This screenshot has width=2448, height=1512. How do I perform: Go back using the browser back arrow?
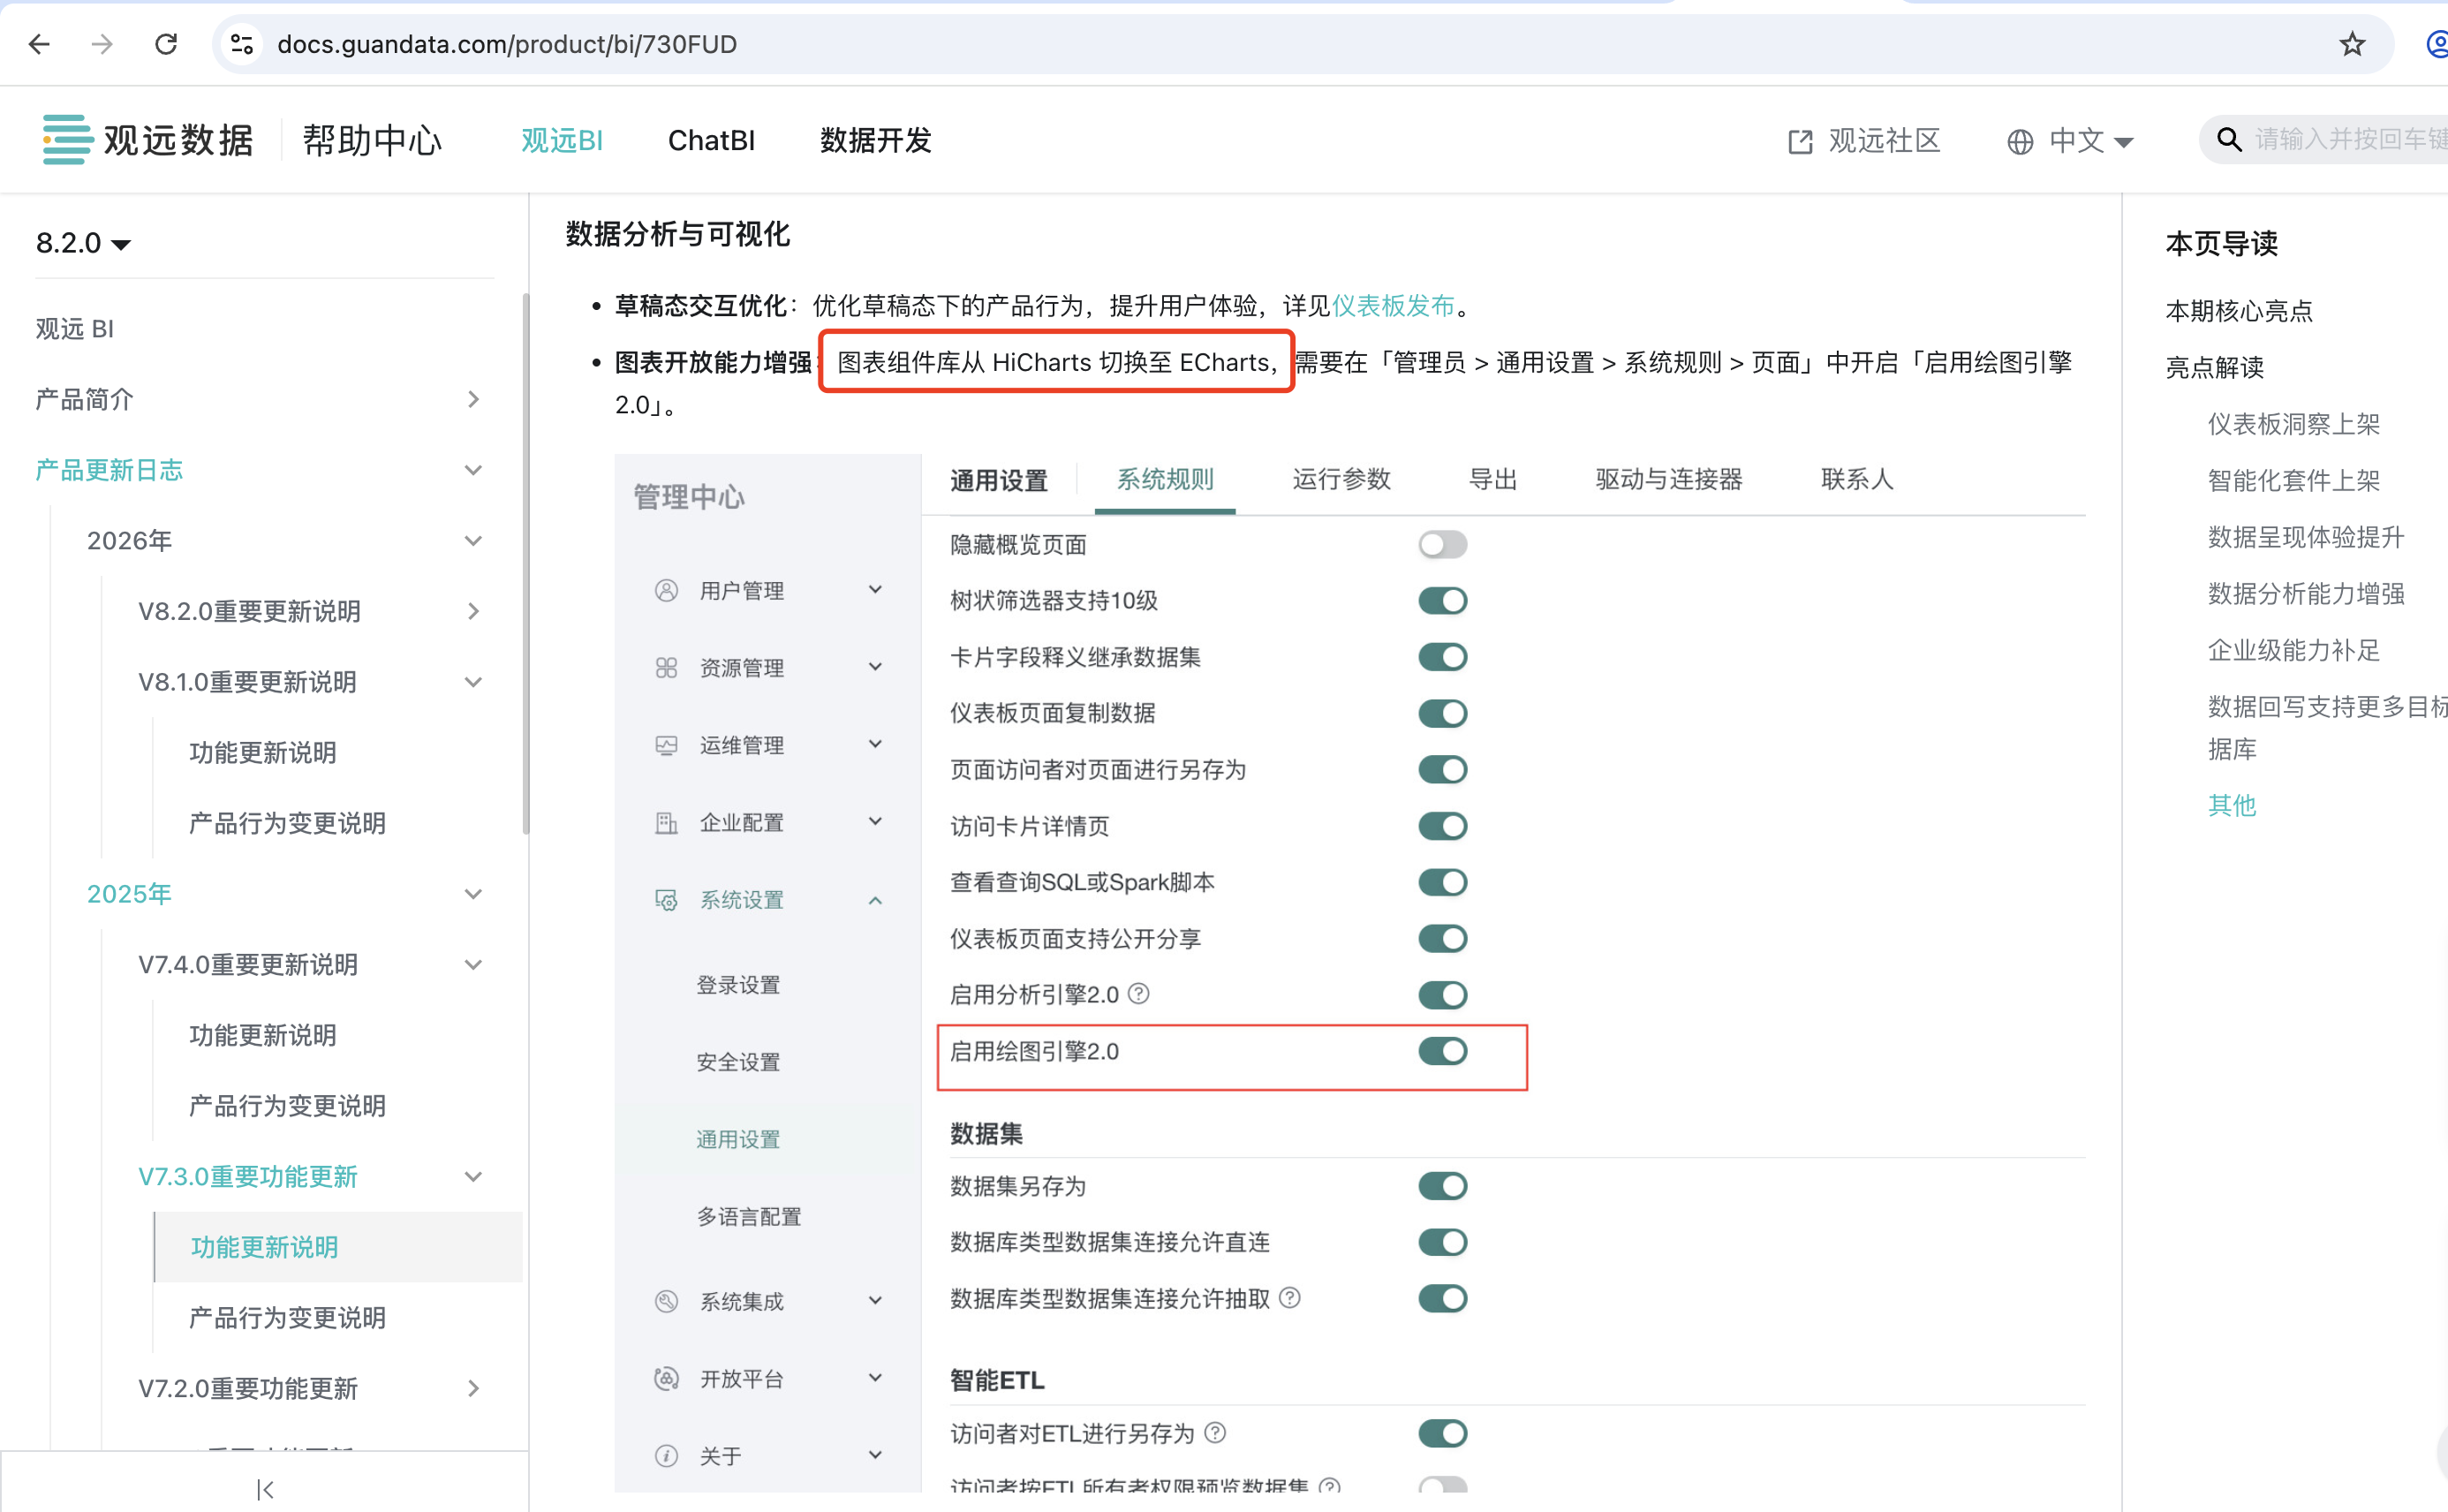[x=39, y=44]
